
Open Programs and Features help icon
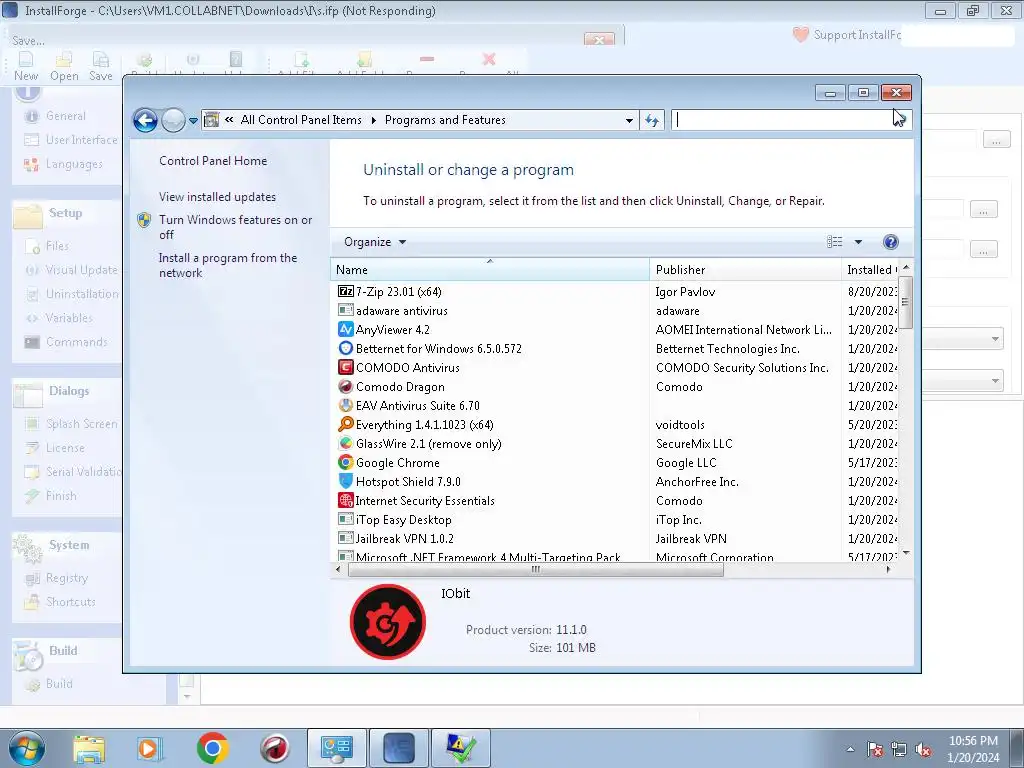pyautogui.click(x=890, y=242)
